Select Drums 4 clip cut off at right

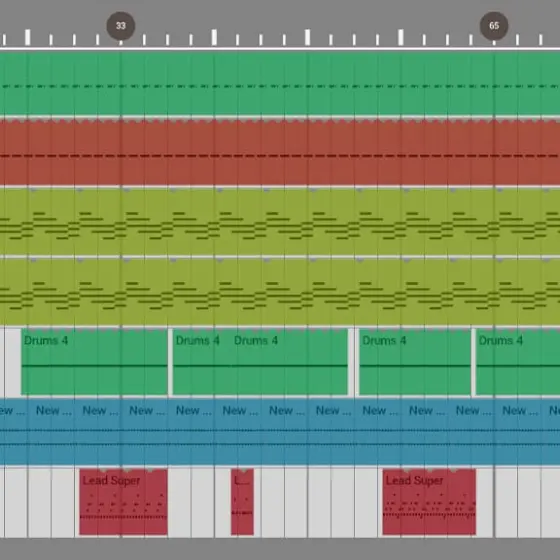[x=518, y=362]
